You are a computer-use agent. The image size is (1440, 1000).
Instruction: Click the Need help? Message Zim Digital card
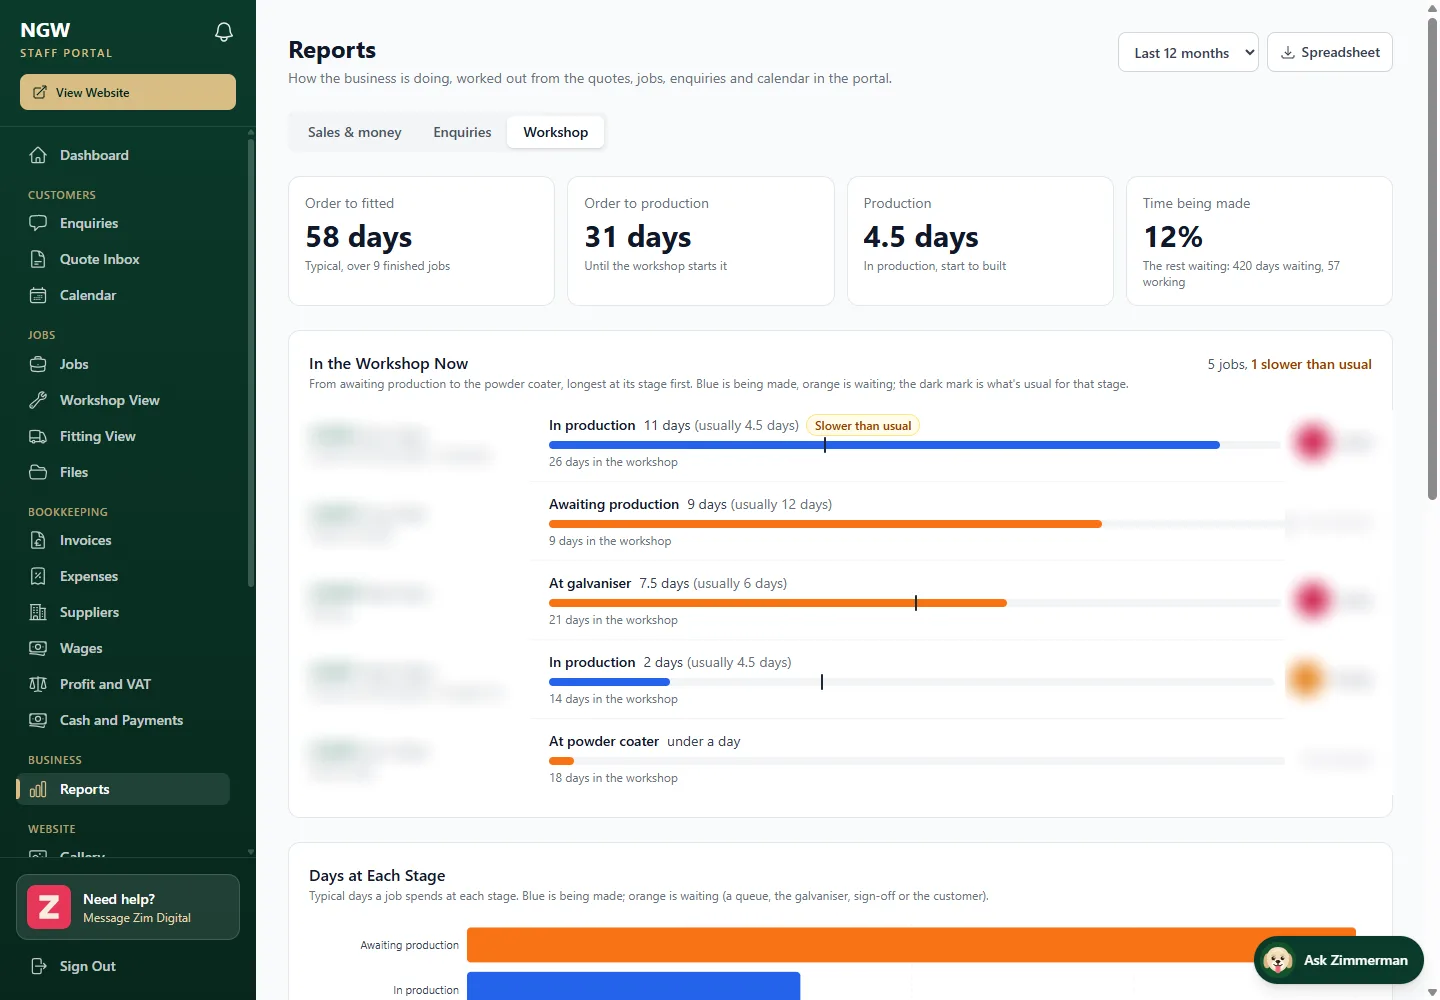point(128,907)
